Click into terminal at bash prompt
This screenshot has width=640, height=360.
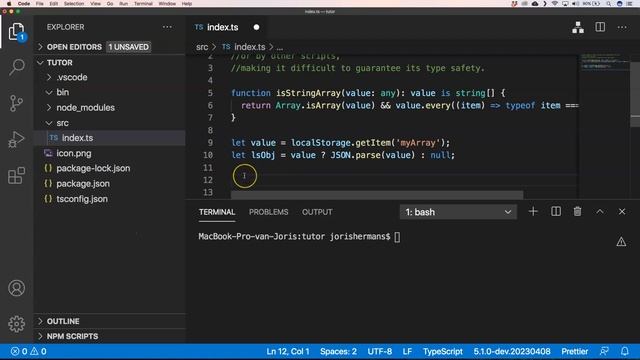[397, 237]
